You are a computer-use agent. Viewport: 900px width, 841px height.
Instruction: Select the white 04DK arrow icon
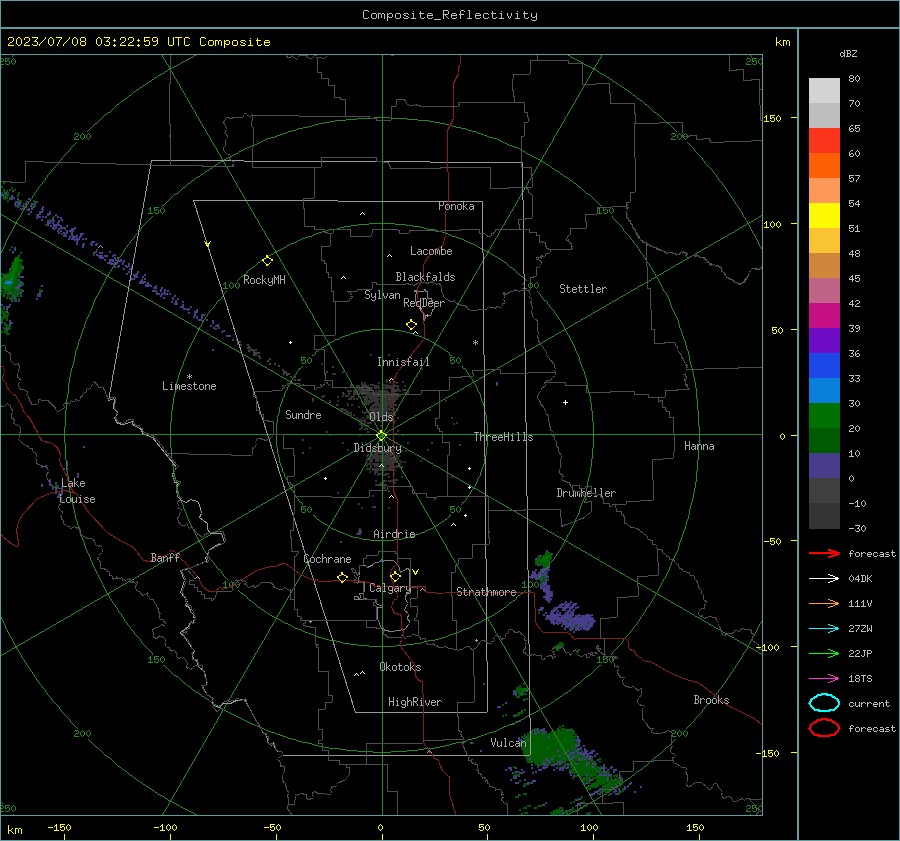(x=824, y=578)
